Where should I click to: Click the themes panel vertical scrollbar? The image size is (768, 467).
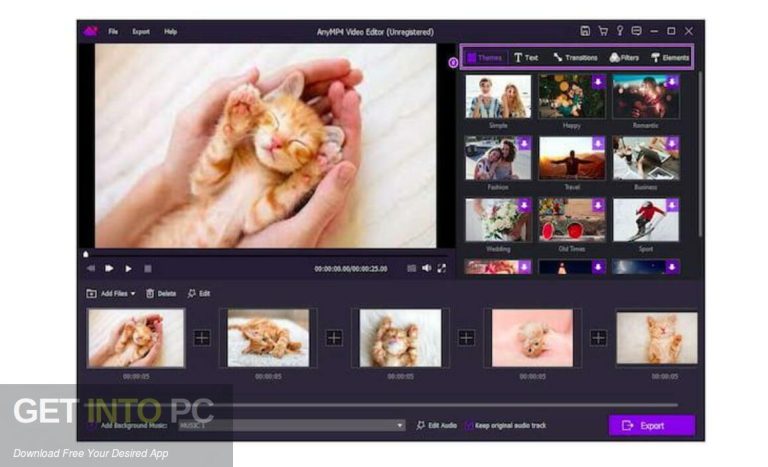[700, 154]
